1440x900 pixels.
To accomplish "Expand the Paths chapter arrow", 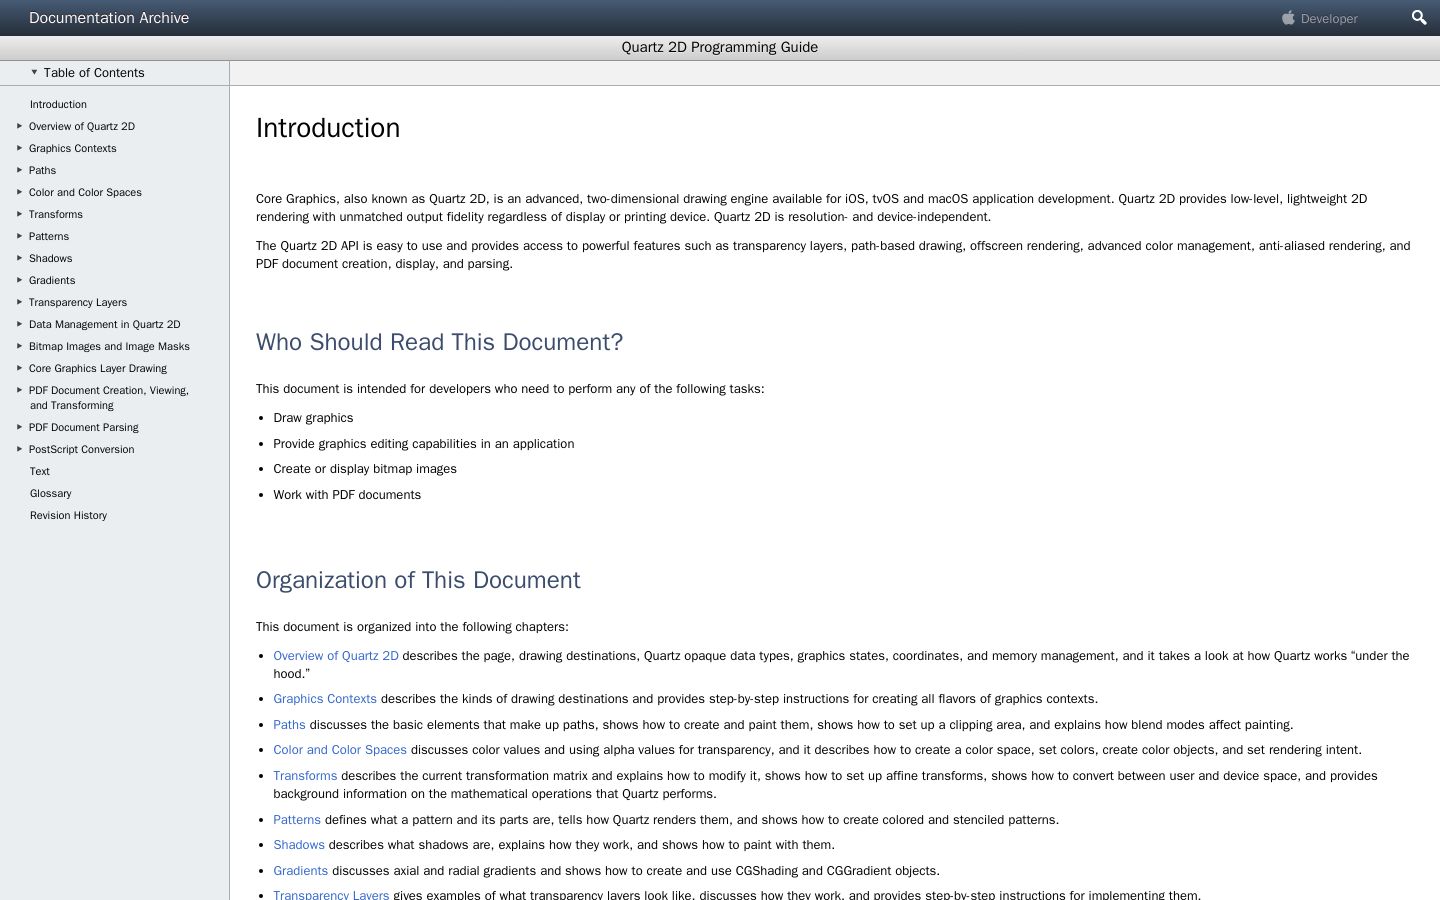I will click(19, 170).
